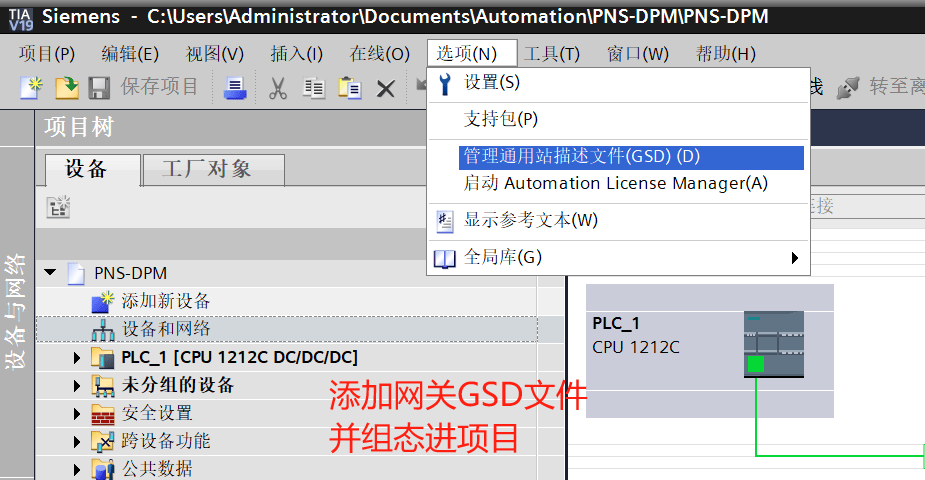The image size is (925, 480).
Task: Click the Copy toolbar icon
Action: [x=314, y=88]
